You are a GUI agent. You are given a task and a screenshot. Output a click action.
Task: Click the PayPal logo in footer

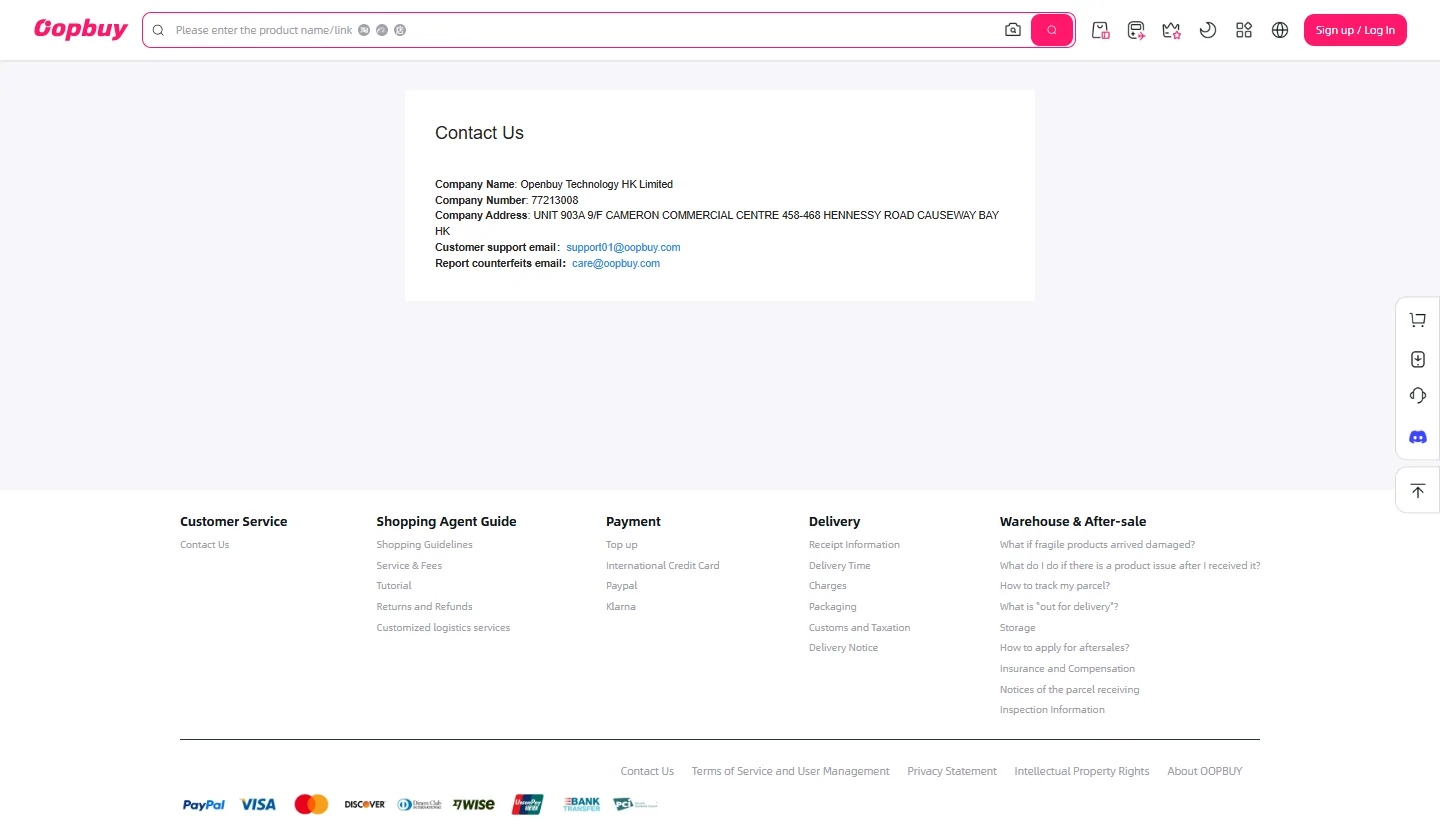(x=204, y=805)
